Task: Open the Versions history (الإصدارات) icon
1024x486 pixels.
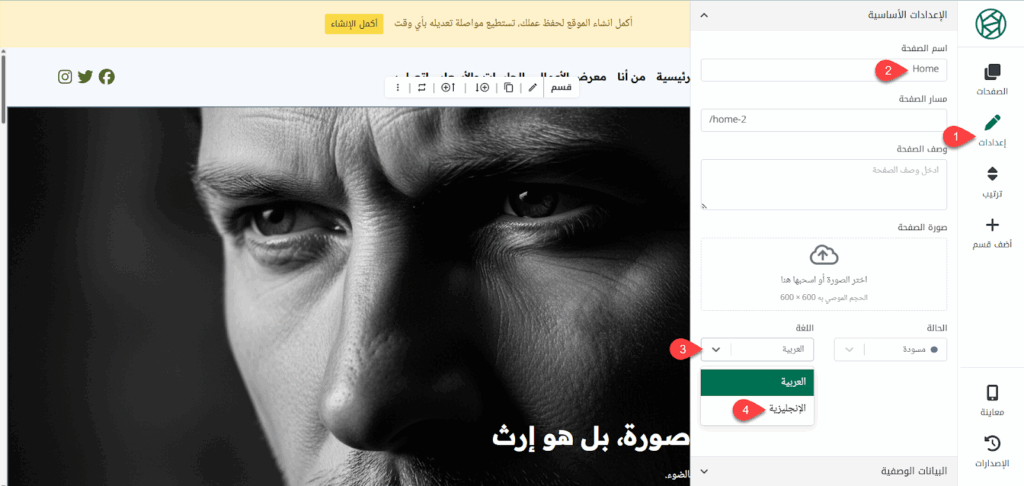Action: coord(991,451)
